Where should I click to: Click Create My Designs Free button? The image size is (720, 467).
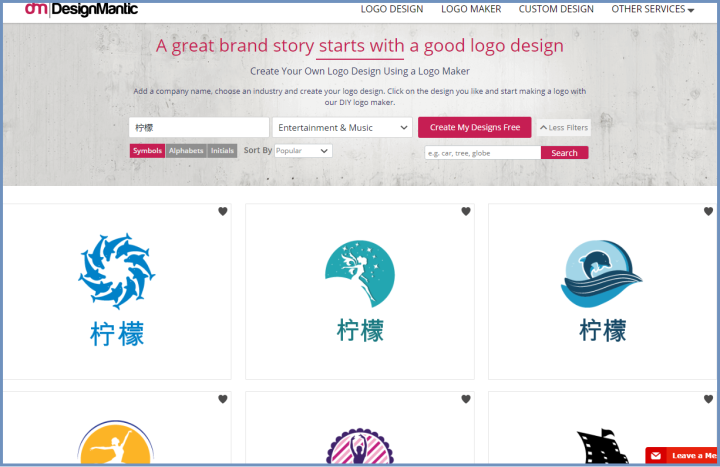pos(475,127)
